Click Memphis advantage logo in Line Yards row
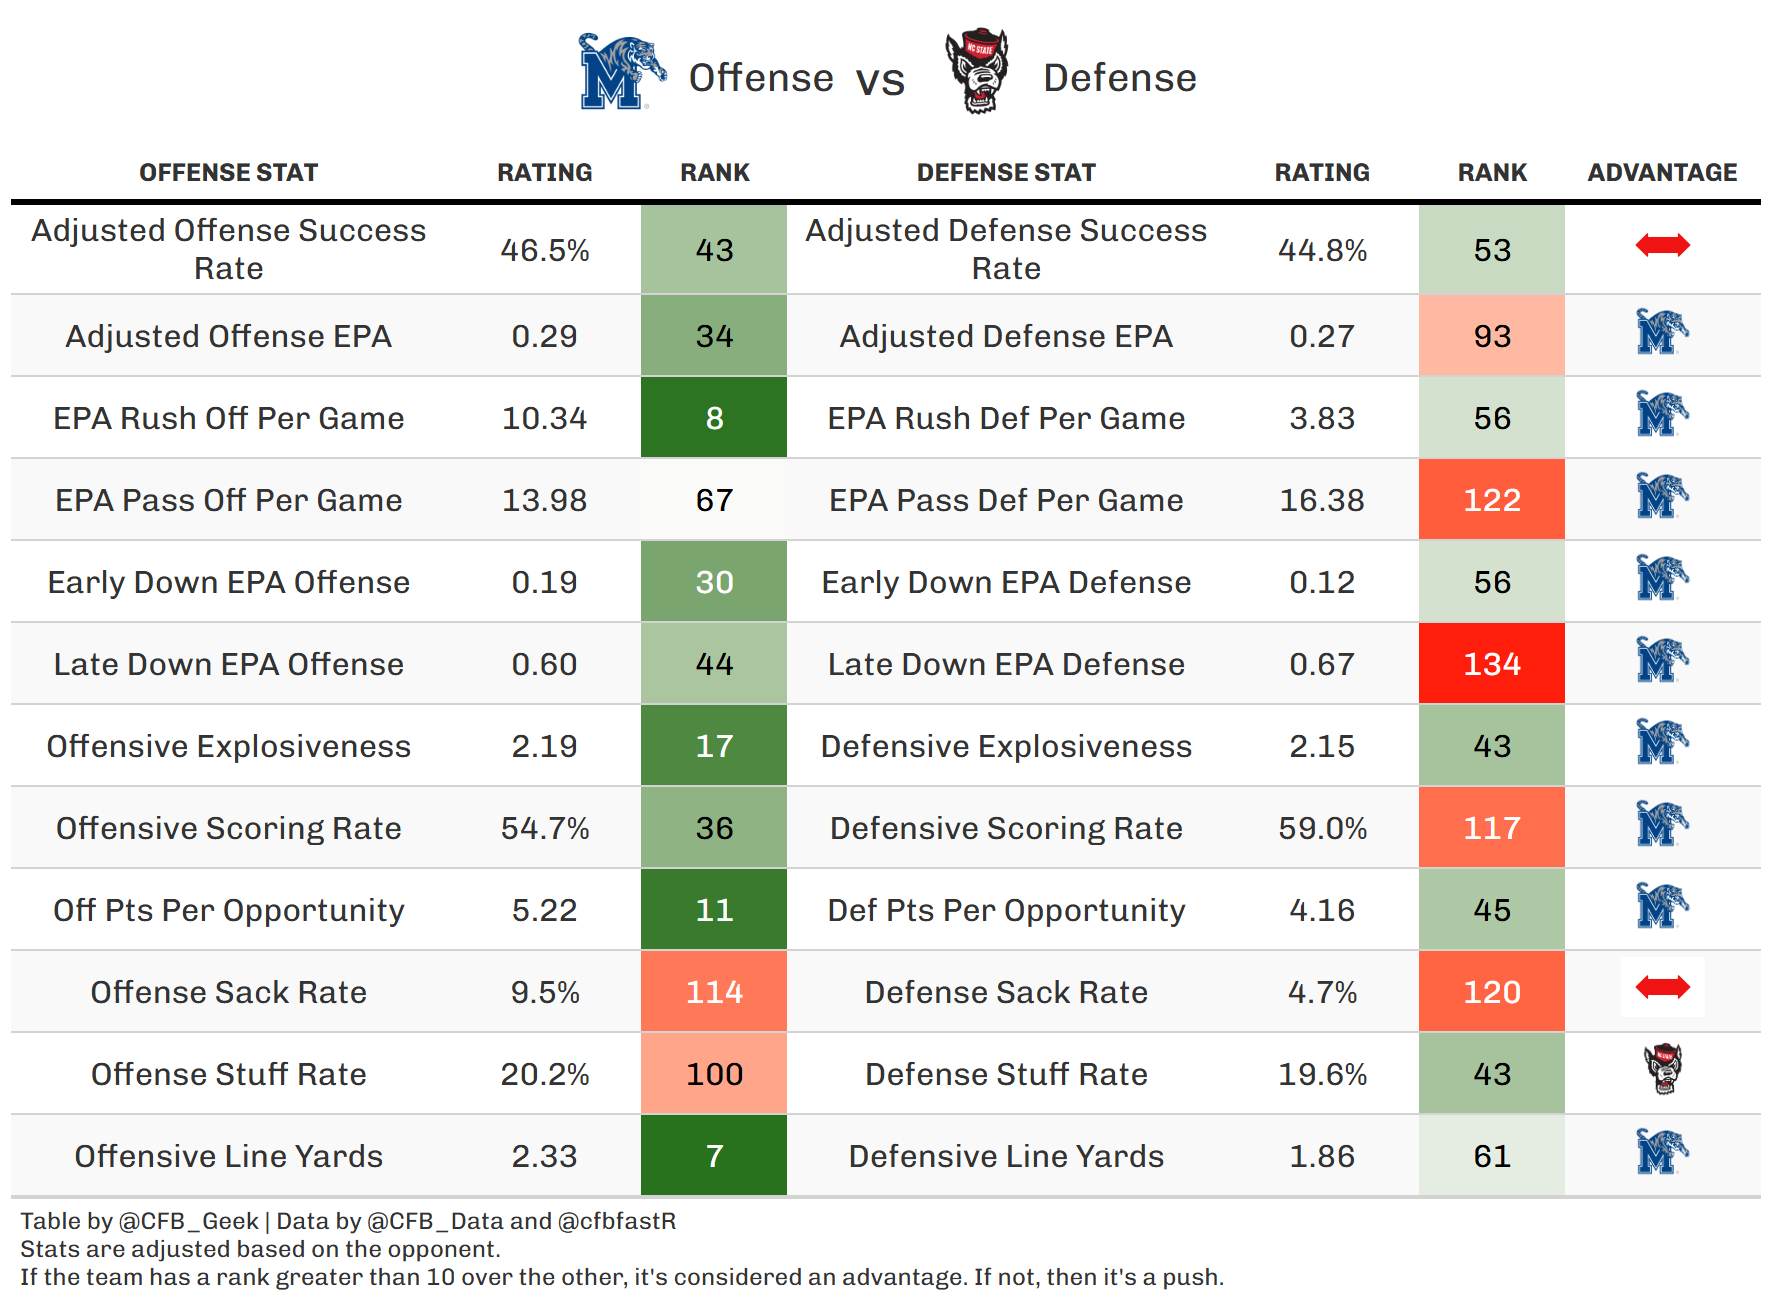This screenshot has width=1770, height=1312. 1662,1152
